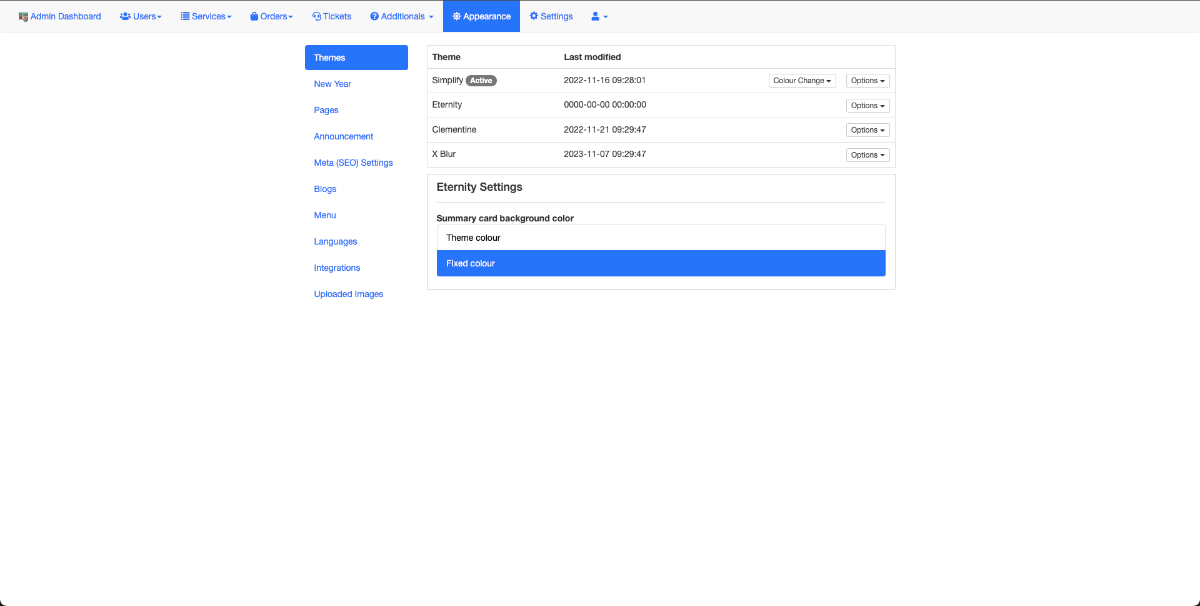Screen dimensions: 1200x606
Task: Open the Themes sidebar section
Action: pos(356,58)
